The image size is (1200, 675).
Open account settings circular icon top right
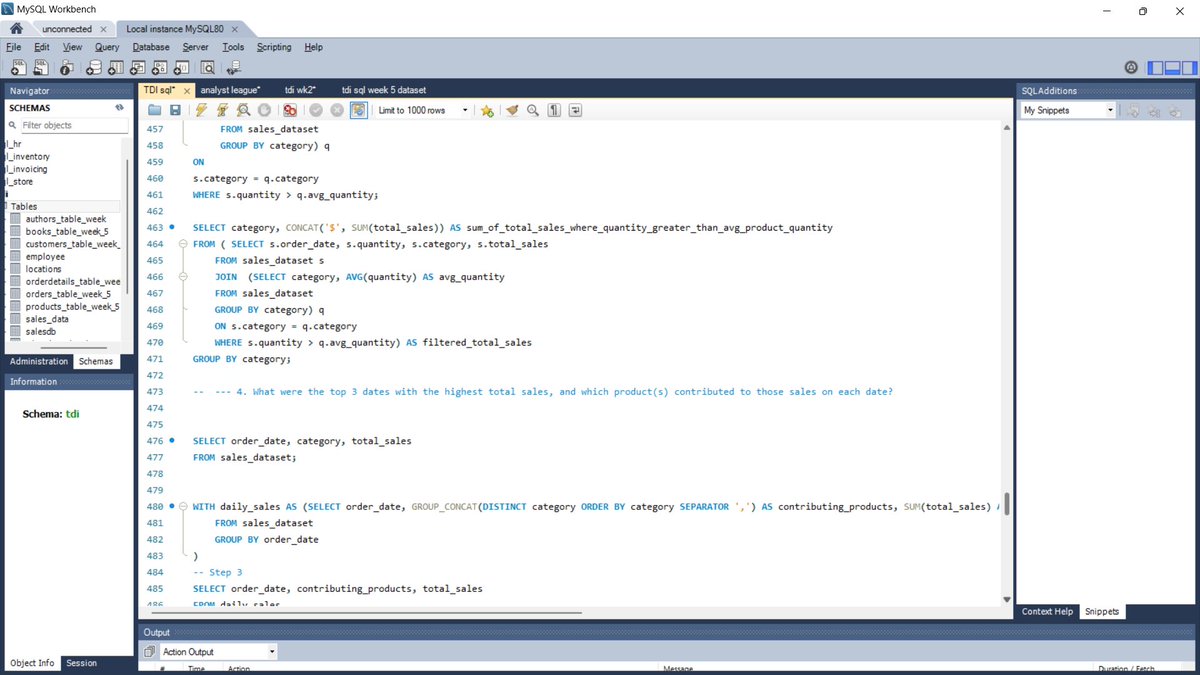point(1131,67)
